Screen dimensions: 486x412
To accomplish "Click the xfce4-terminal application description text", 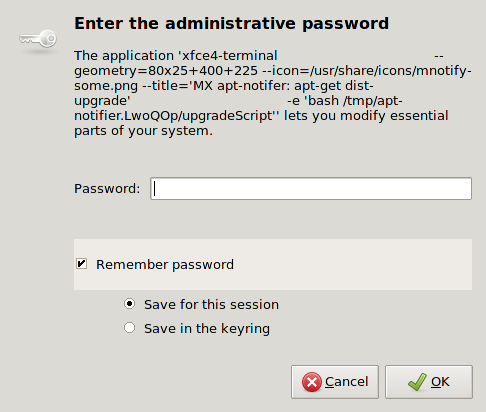I will 273,93.
